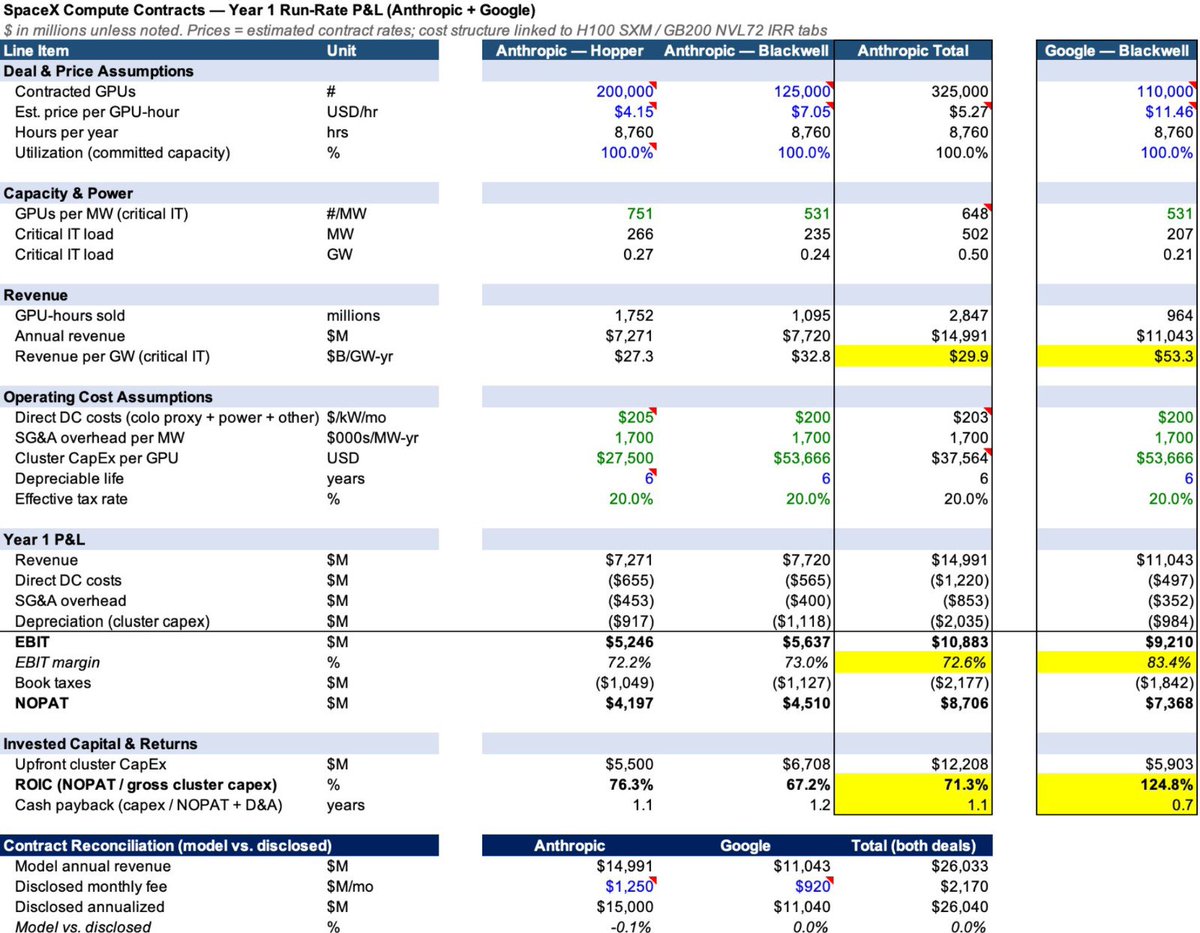Select the 'Operating Cost Assumptions' section header
This screenshot has height=933, width=1200.
coord(108,397)
